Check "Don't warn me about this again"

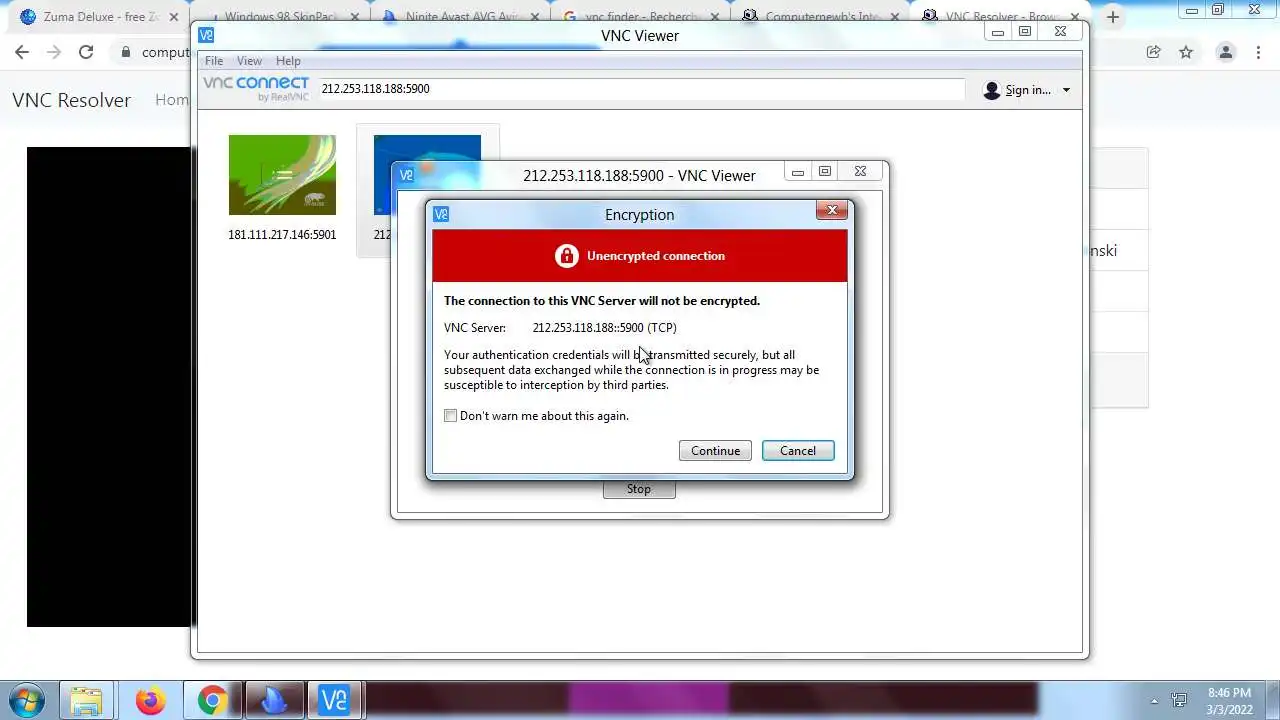point(450,416)
